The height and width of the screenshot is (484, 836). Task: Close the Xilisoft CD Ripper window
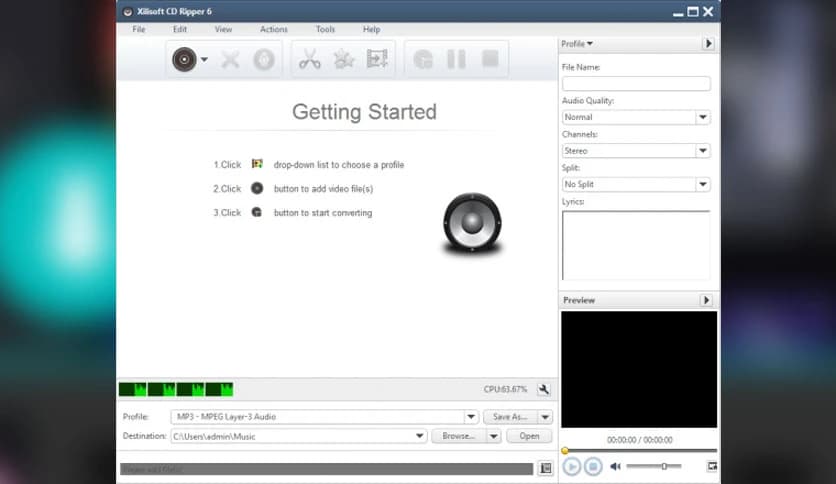(x=708, y=11)
